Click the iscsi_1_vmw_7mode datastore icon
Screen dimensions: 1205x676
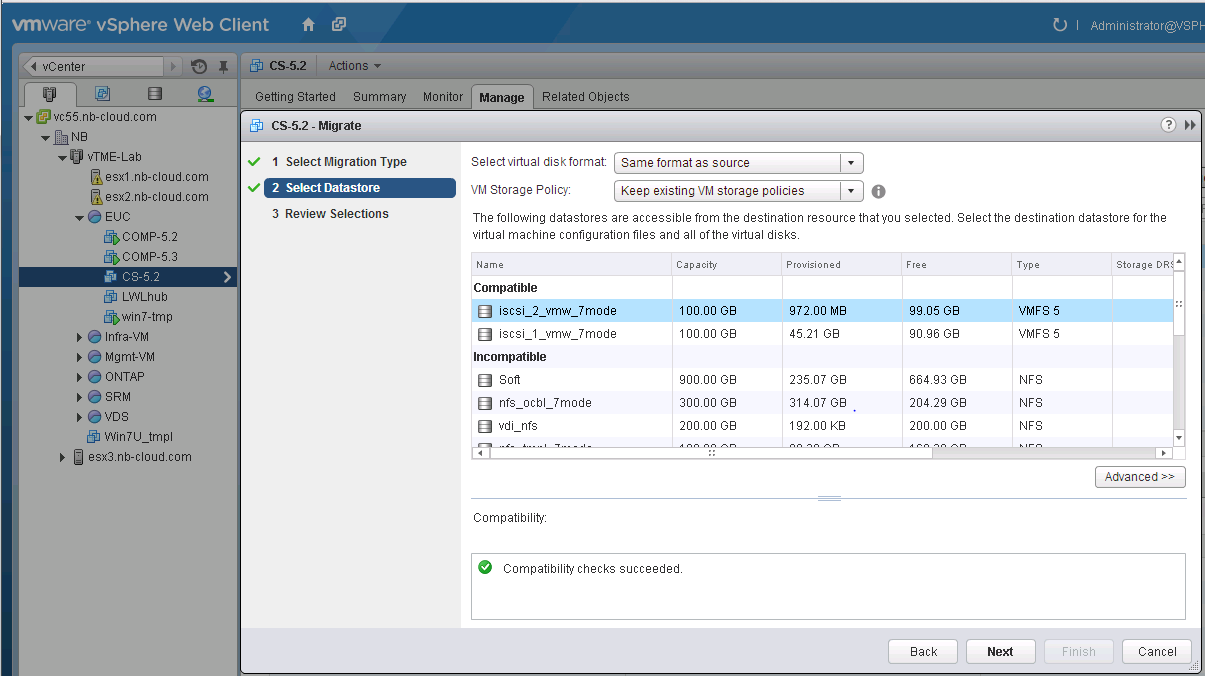pyautogui.click(x=485, y=334)
